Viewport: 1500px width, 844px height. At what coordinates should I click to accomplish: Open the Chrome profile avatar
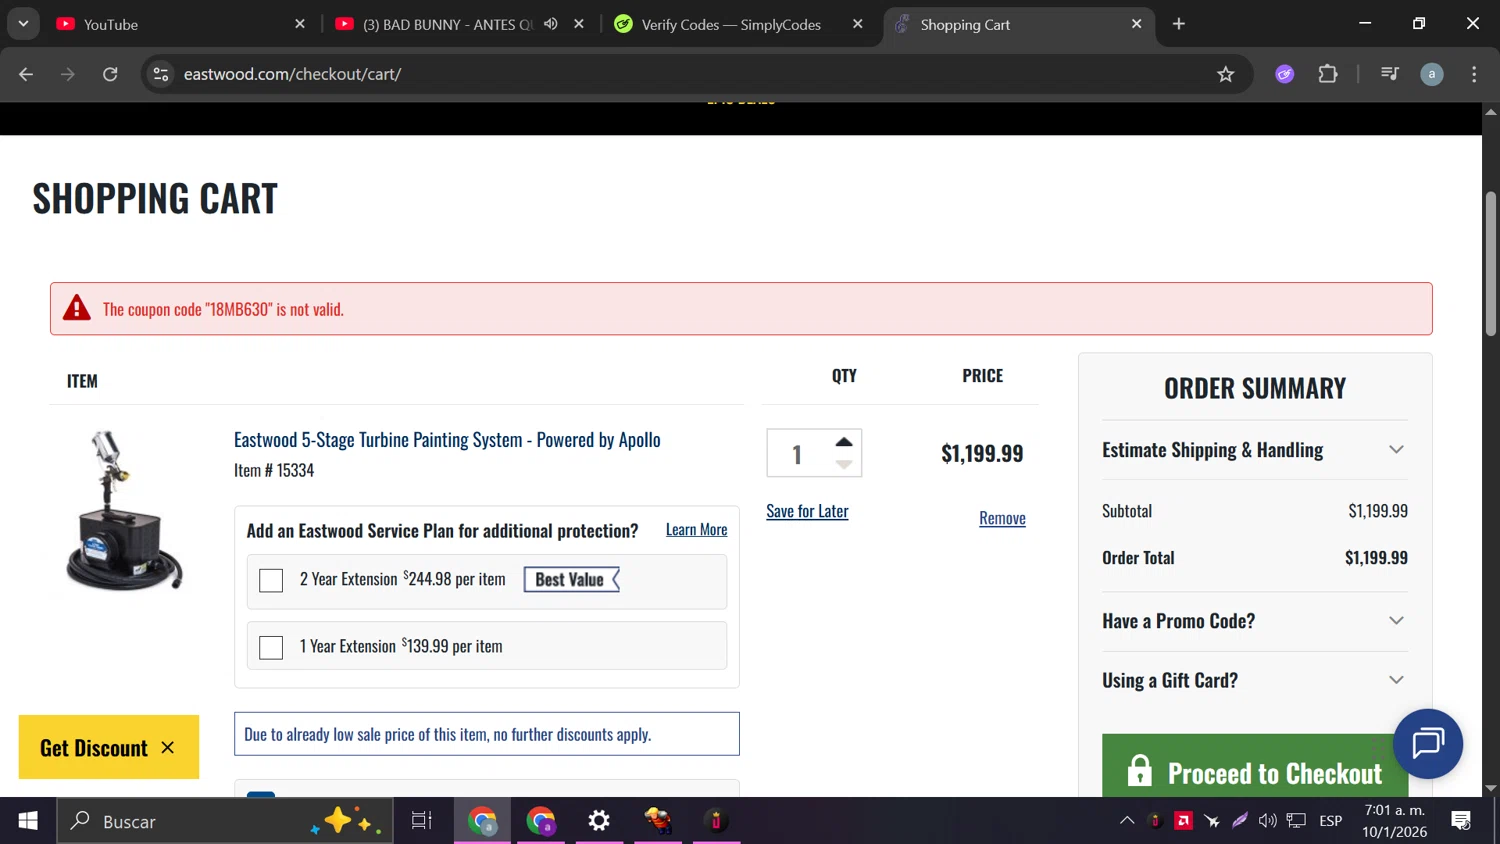pos(1432,74)
